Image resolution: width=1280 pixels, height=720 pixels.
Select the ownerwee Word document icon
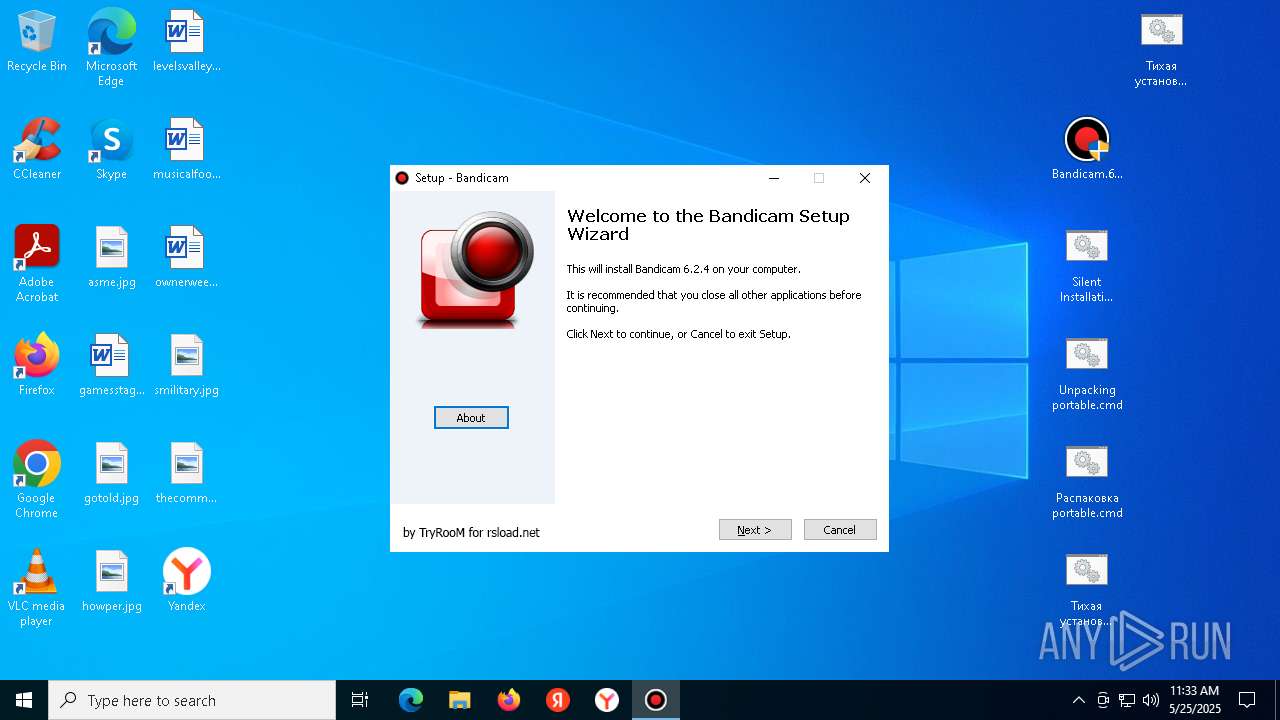pyautogui.click(x=186, y=258)
